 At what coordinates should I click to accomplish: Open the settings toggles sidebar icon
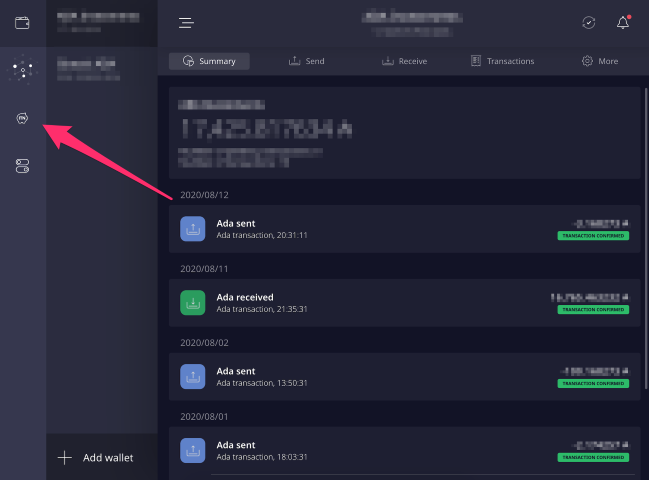pos(22,166)
